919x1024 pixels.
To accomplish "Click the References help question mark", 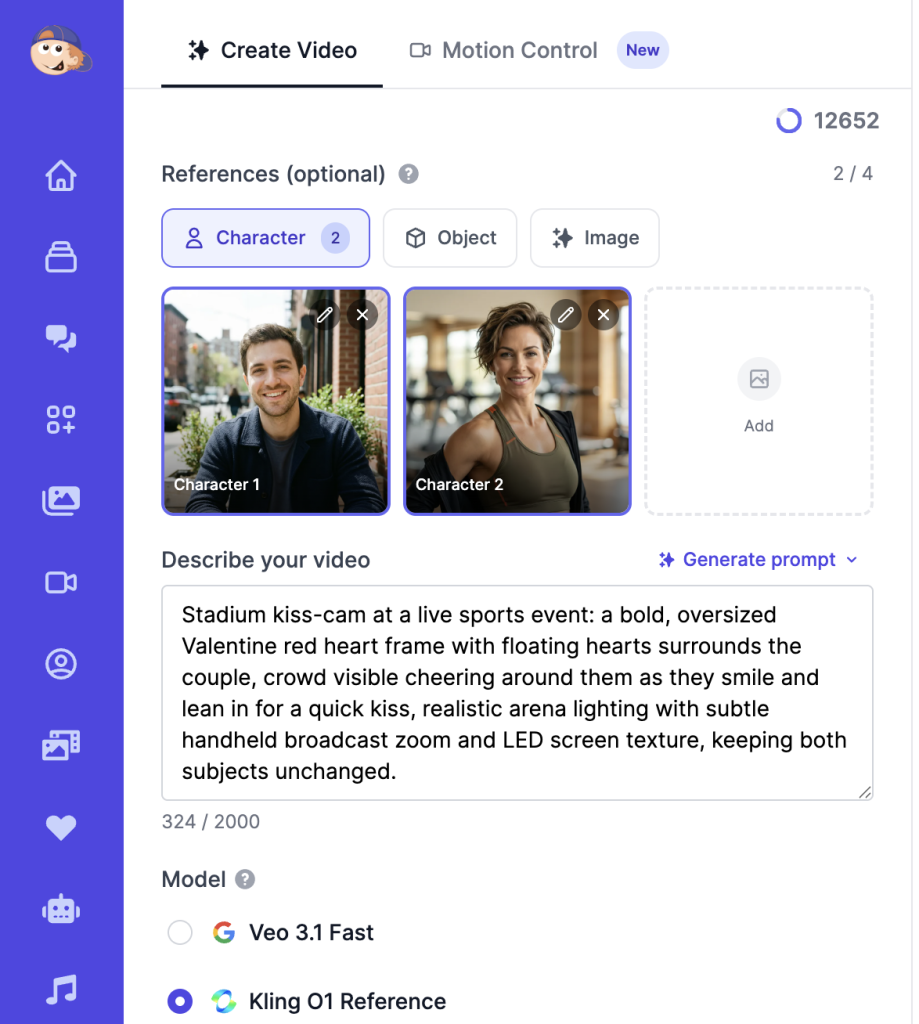I will click(408, 174).
